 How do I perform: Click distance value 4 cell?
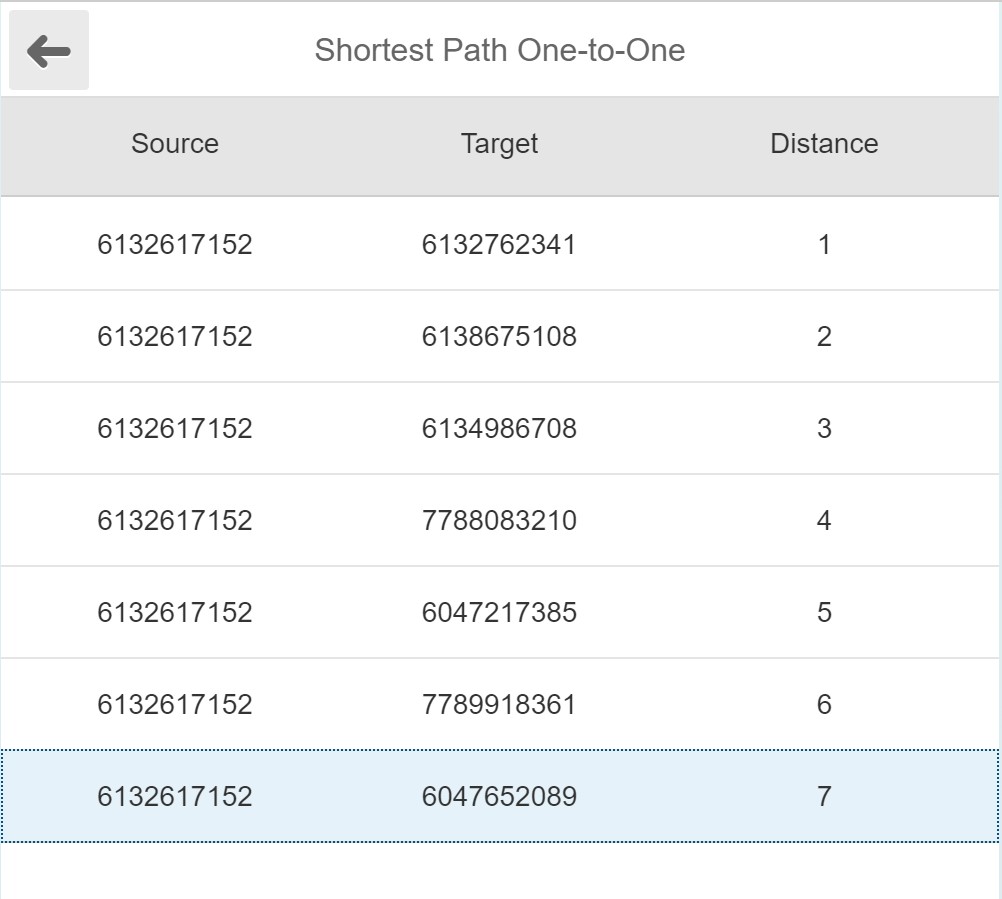(824, 521)
